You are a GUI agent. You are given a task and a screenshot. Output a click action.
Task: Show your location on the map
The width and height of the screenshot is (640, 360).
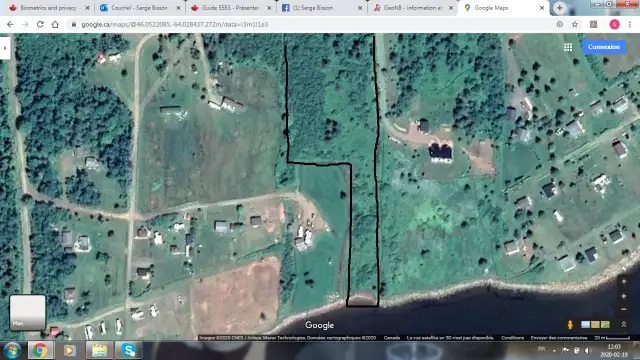pyautogui.click(x=623, y=282)
